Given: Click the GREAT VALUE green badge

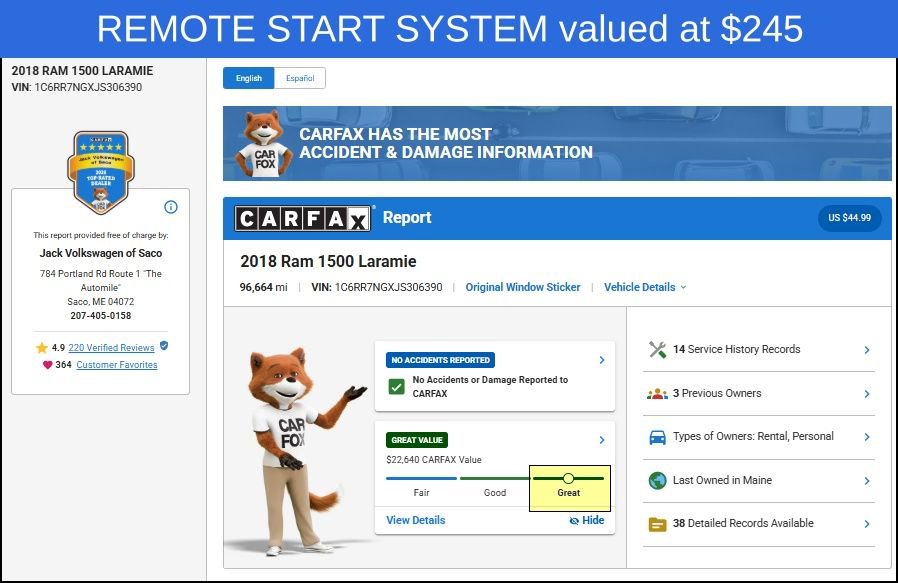Looking at the screenshot, I should (417, 440).
